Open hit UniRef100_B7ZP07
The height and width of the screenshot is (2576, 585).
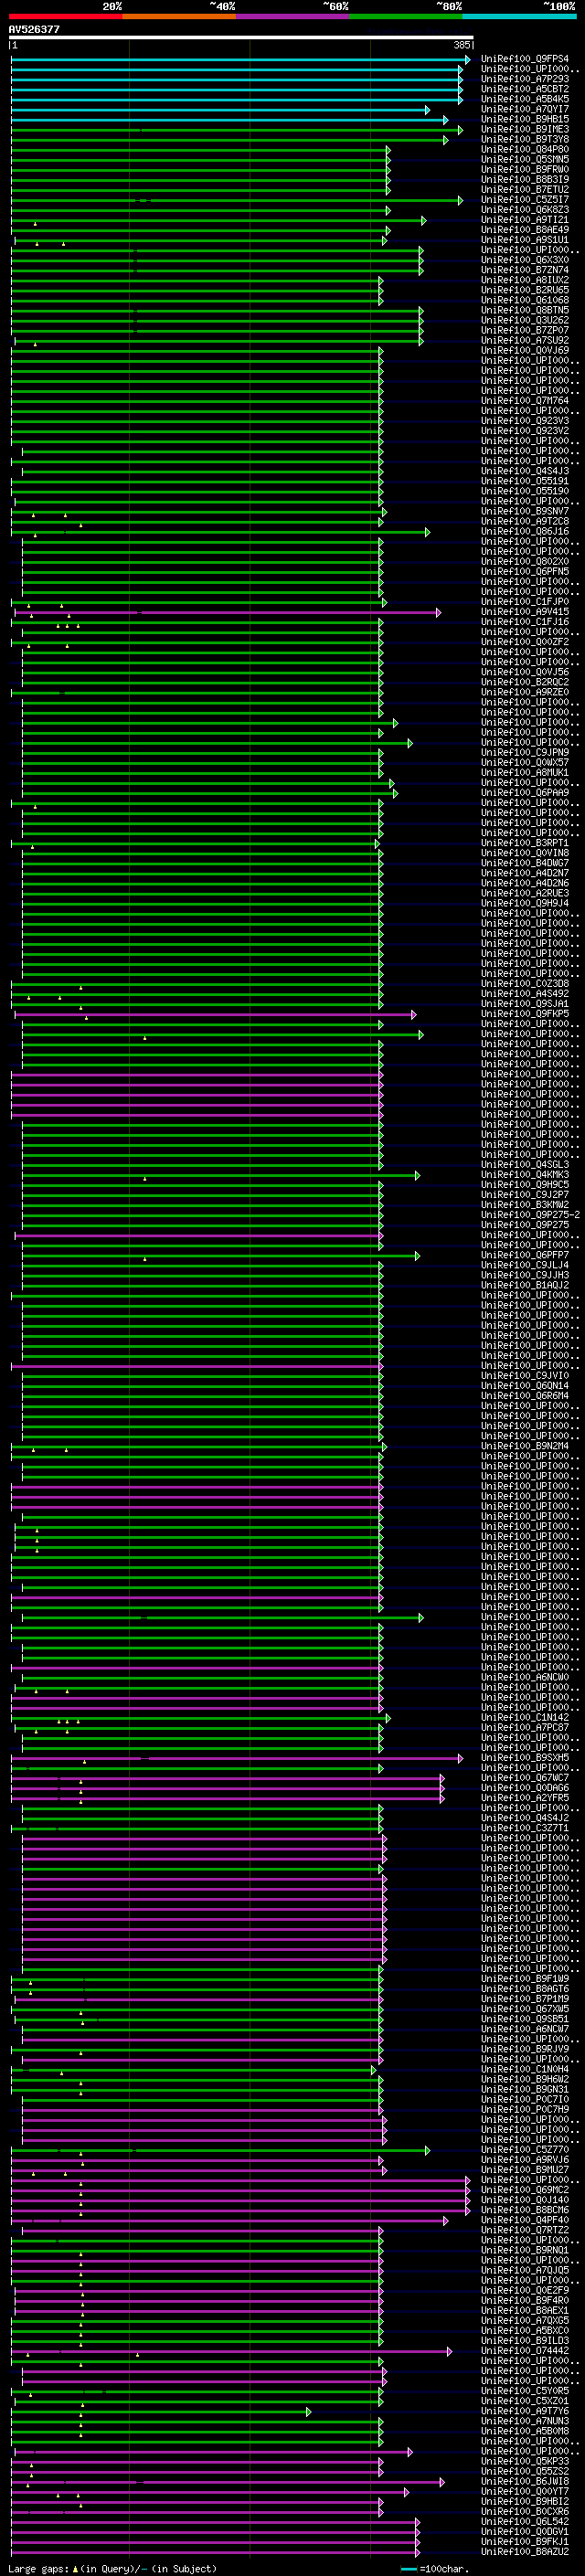click(x=525, y=330)
